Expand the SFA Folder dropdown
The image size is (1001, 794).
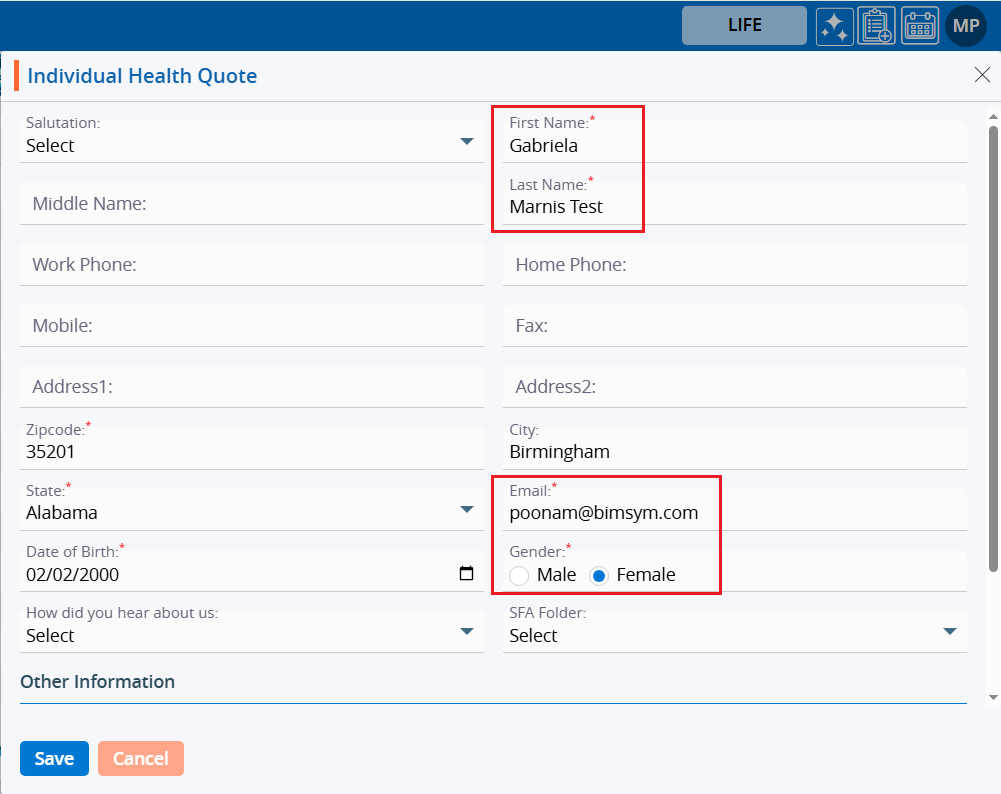pos(949,632)
